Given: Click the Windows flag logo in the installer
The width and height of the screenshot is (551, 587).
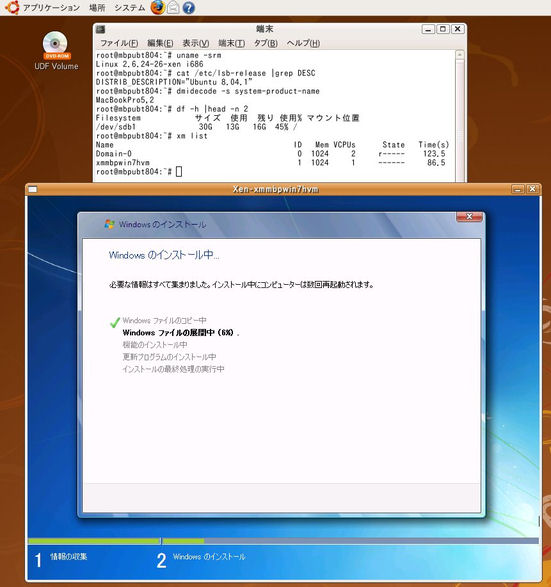Looking at the screenshot, I should pos(109,224).
